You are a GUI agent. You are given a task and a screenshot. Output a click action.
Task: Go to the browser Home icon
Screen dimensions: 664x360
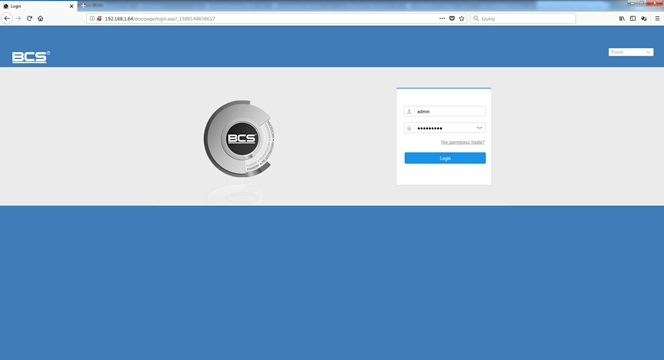coord(41,19)
